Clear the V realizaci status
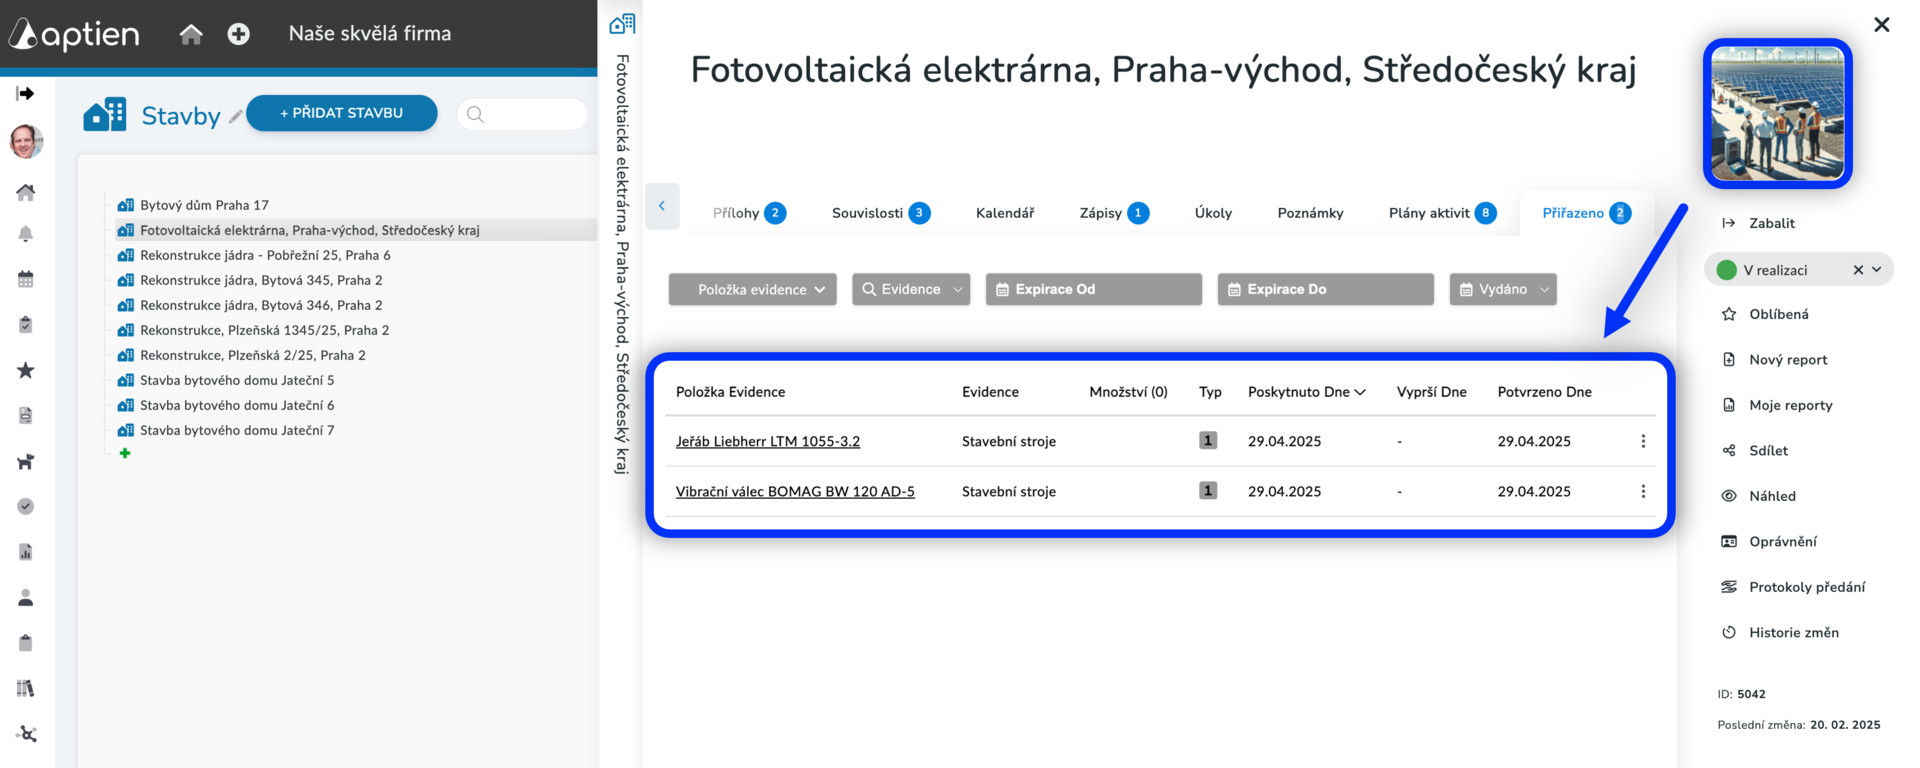This screenshot has width=1920, height=768. [1858, 270]
